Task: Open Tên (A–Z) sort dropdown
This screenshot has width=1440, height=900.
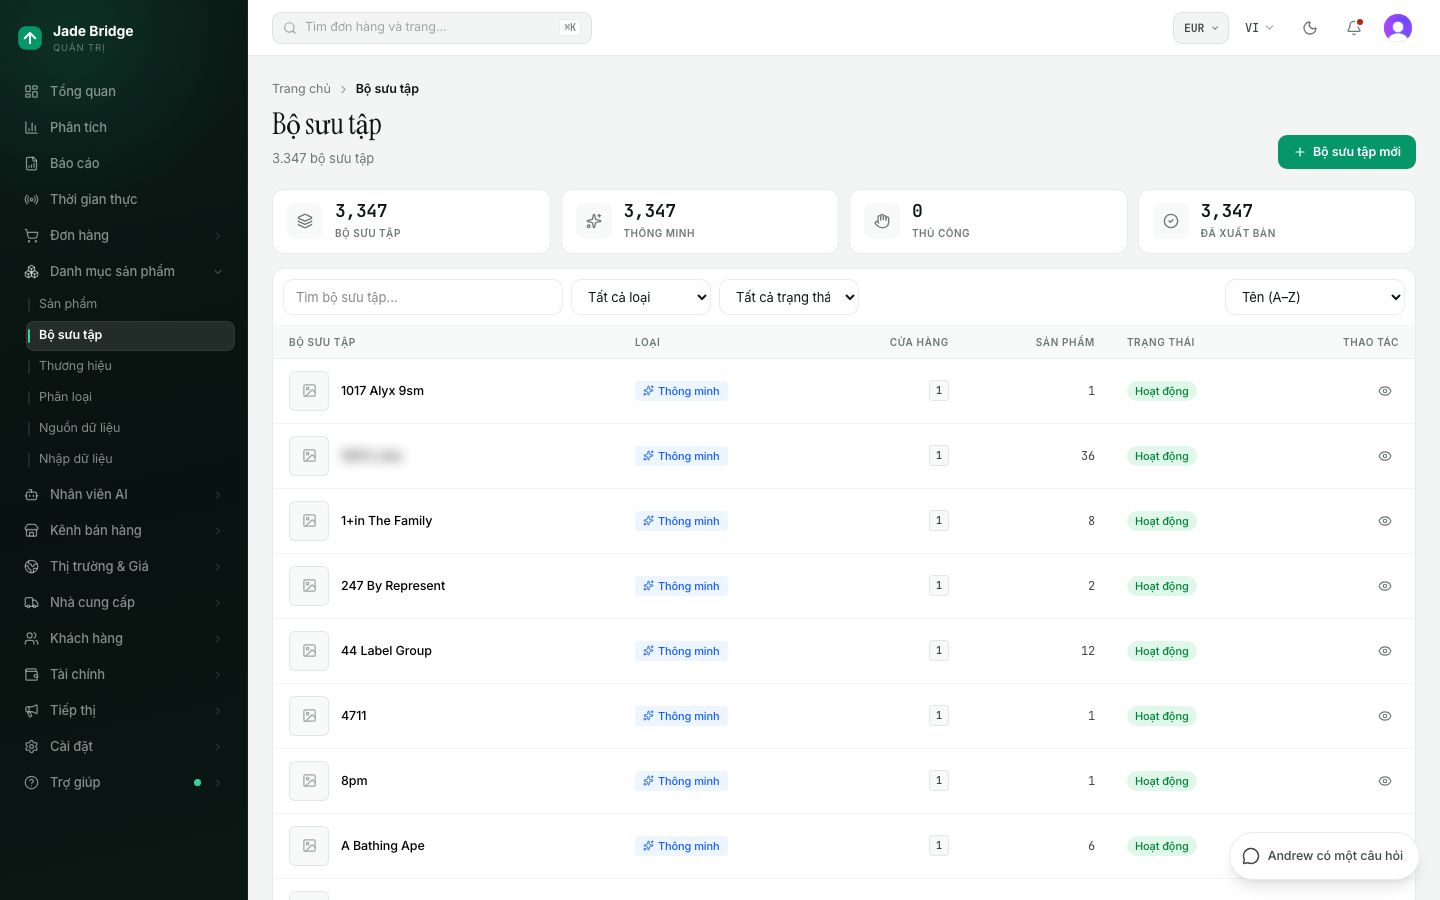Action: (1315, 297)
